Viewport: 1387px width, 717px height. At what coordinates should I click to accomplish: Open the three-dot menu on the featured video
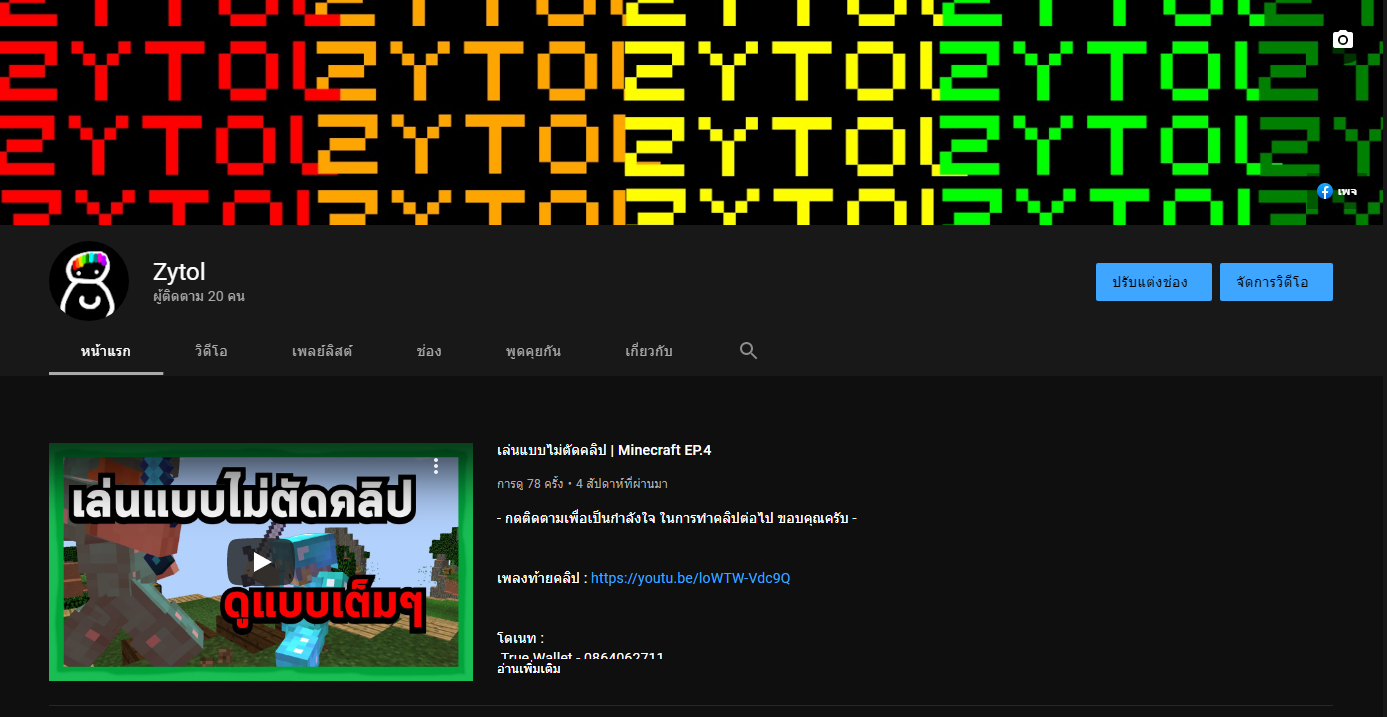tap(436, 466)
